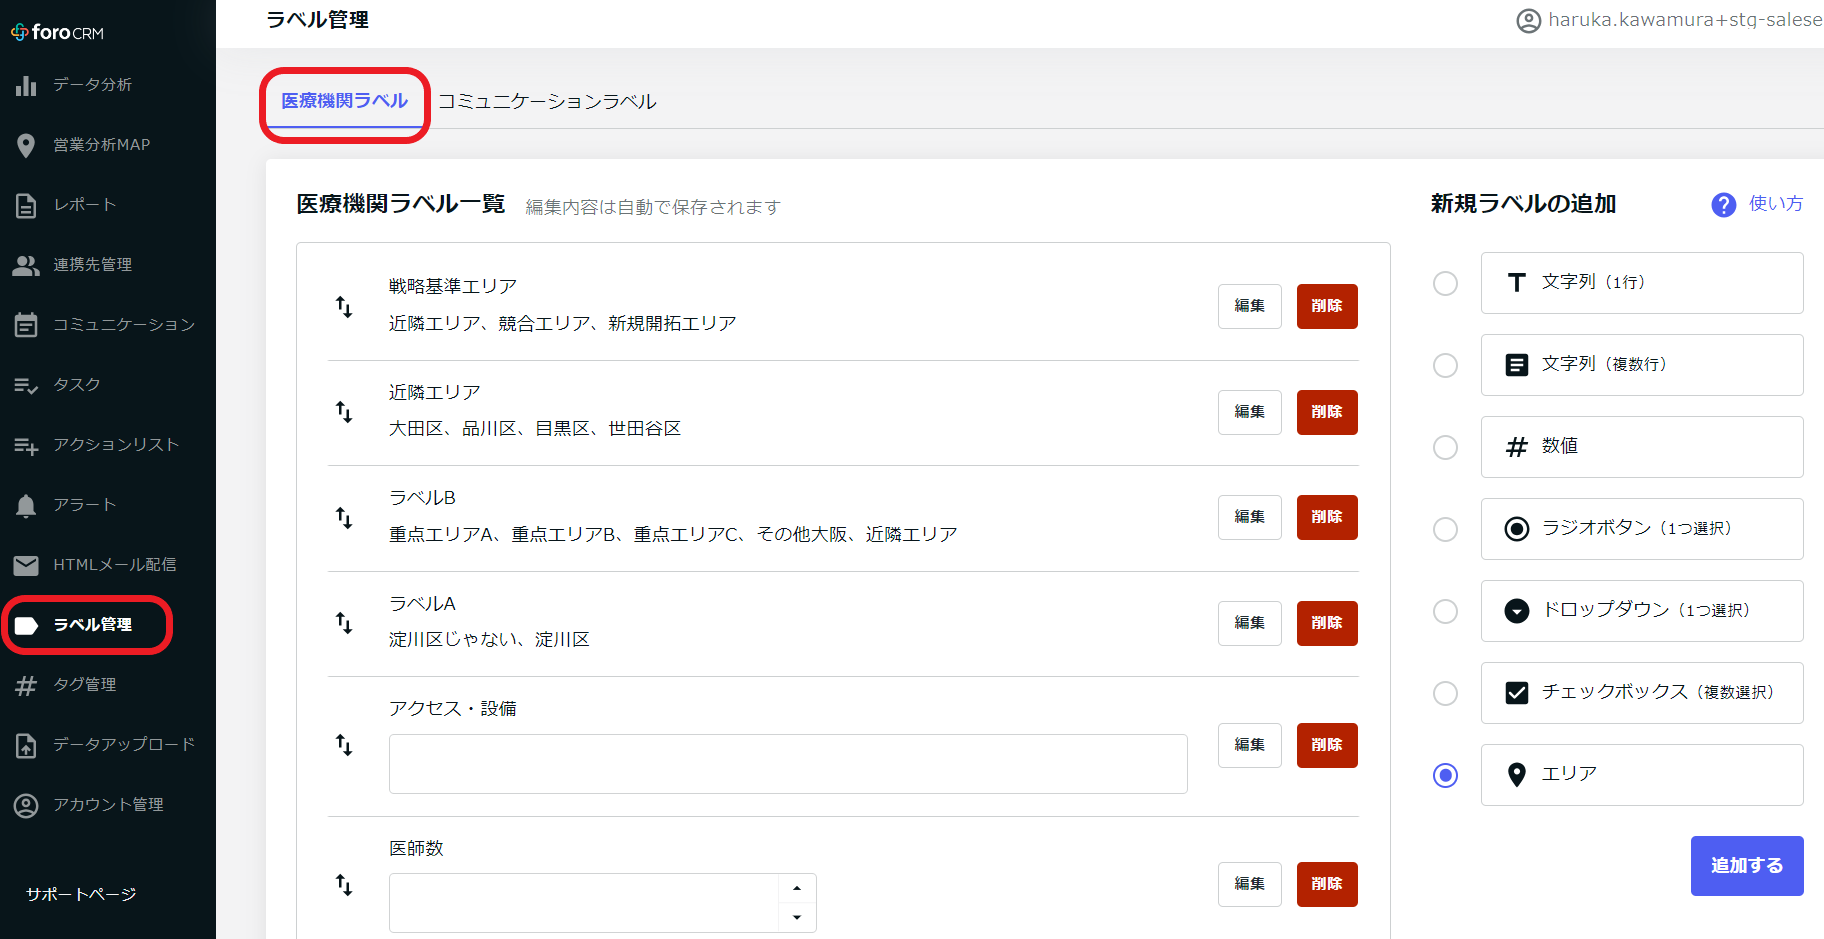The image size is (1824, 939).
Task: Open アカウント管理 in the sidebar
Action: coord(108,805)
